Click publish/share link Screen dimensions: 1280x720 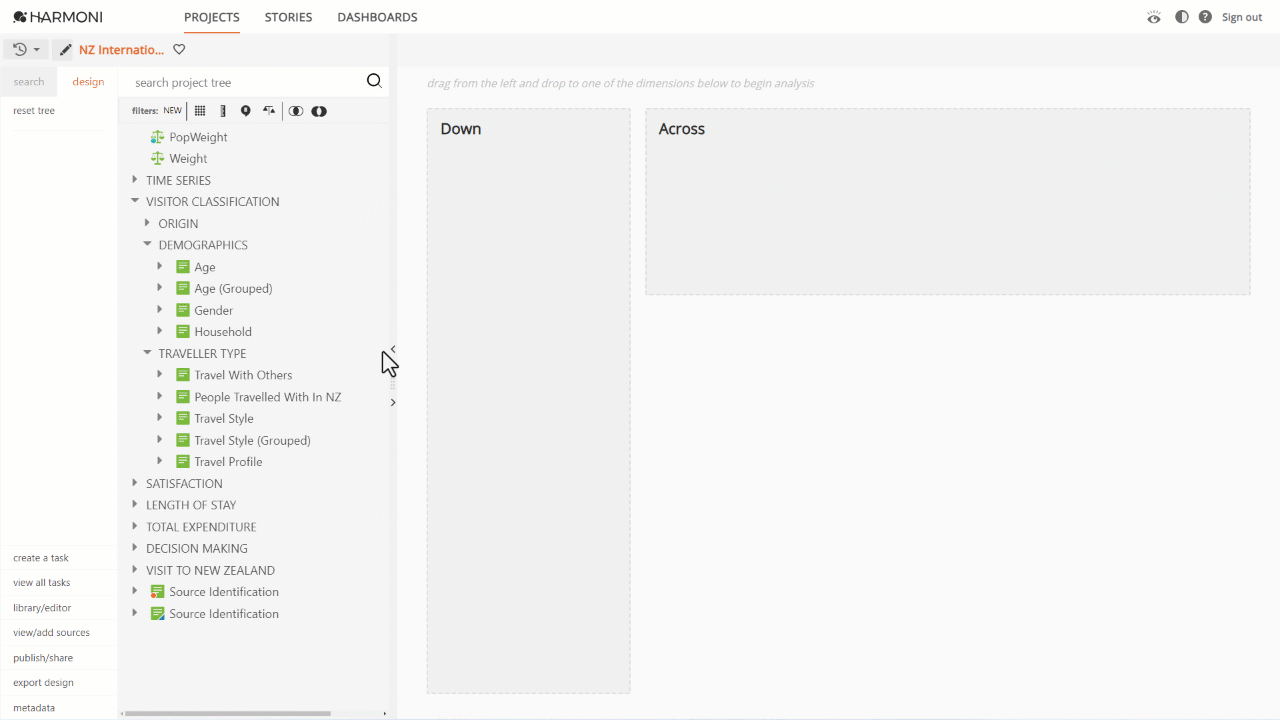point(43,658)
